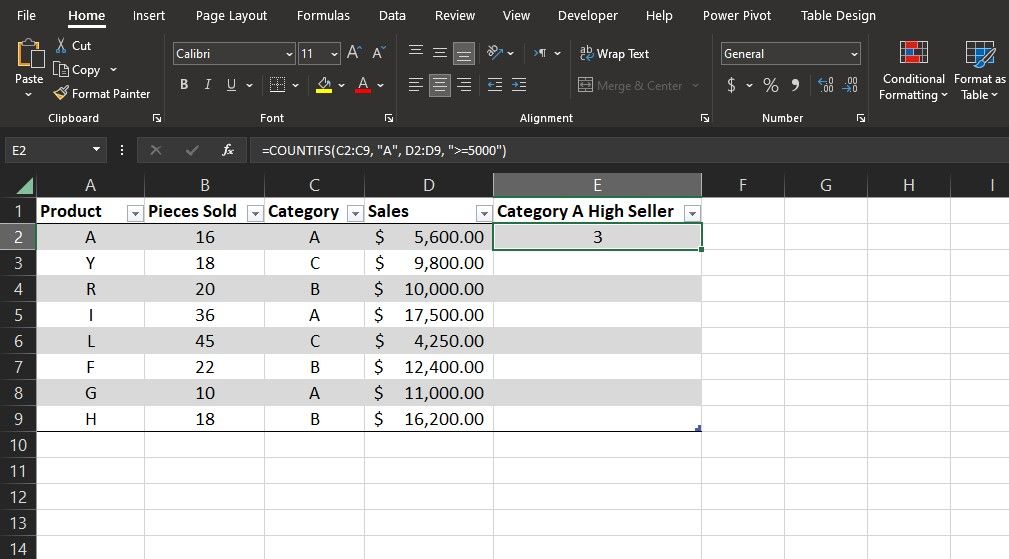Expand the General number format dropdown
The image size is (1009, 559).
(853, 54)
